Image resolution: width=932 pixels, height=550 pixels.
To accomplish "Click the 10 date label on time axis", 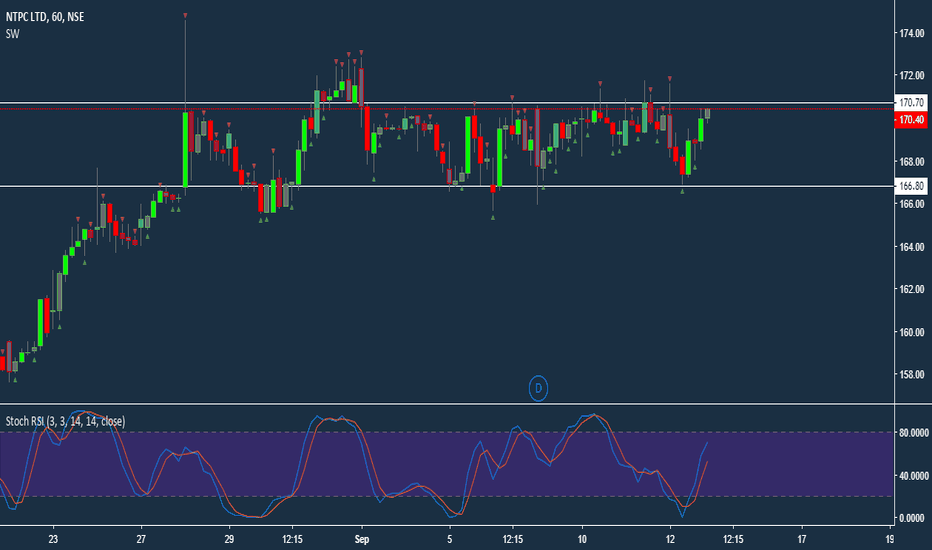I will point(582,539).
